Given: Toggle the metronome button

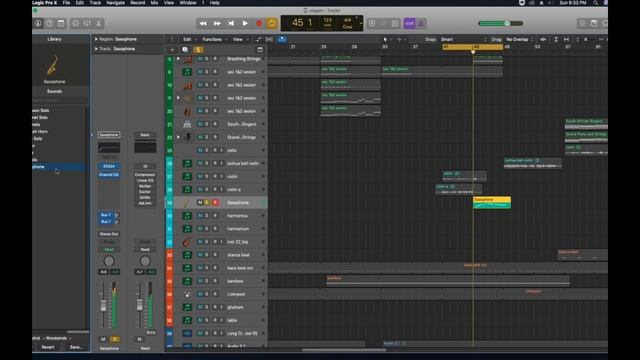Looking at the screenshot, I should [421, 24].
